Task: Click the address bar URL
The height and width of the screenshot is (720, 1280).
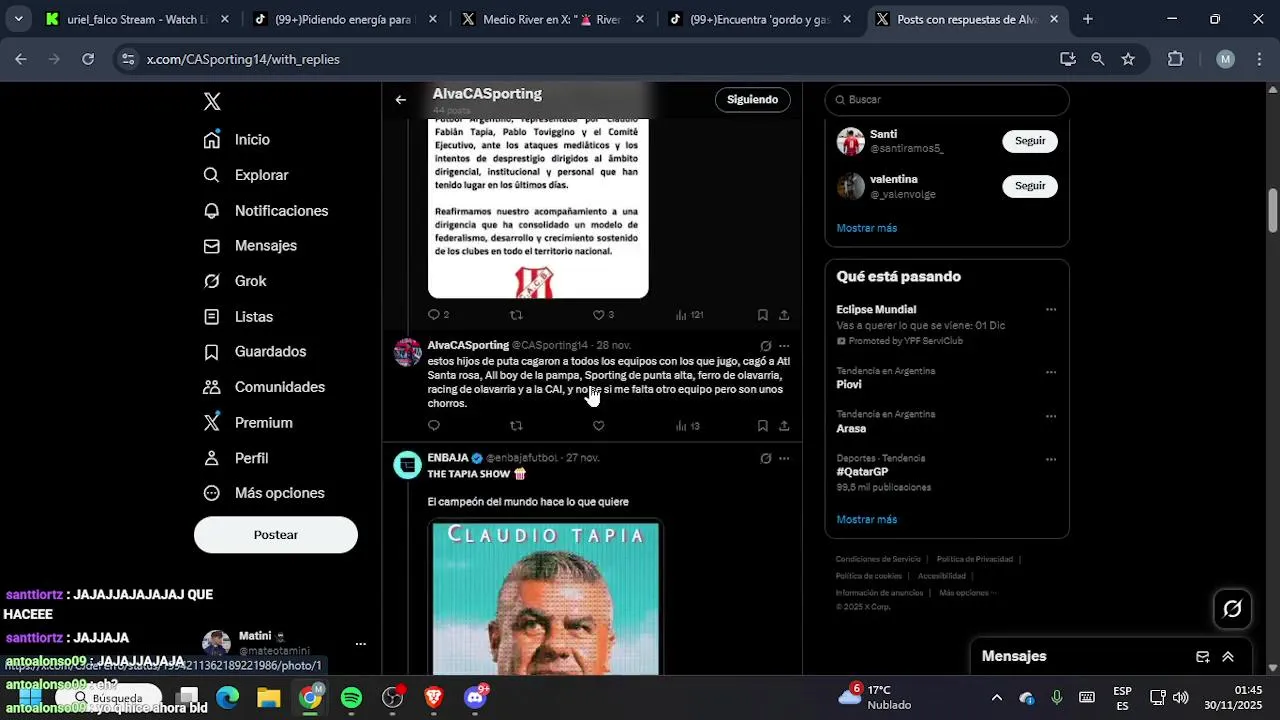Action: (243, 59)
